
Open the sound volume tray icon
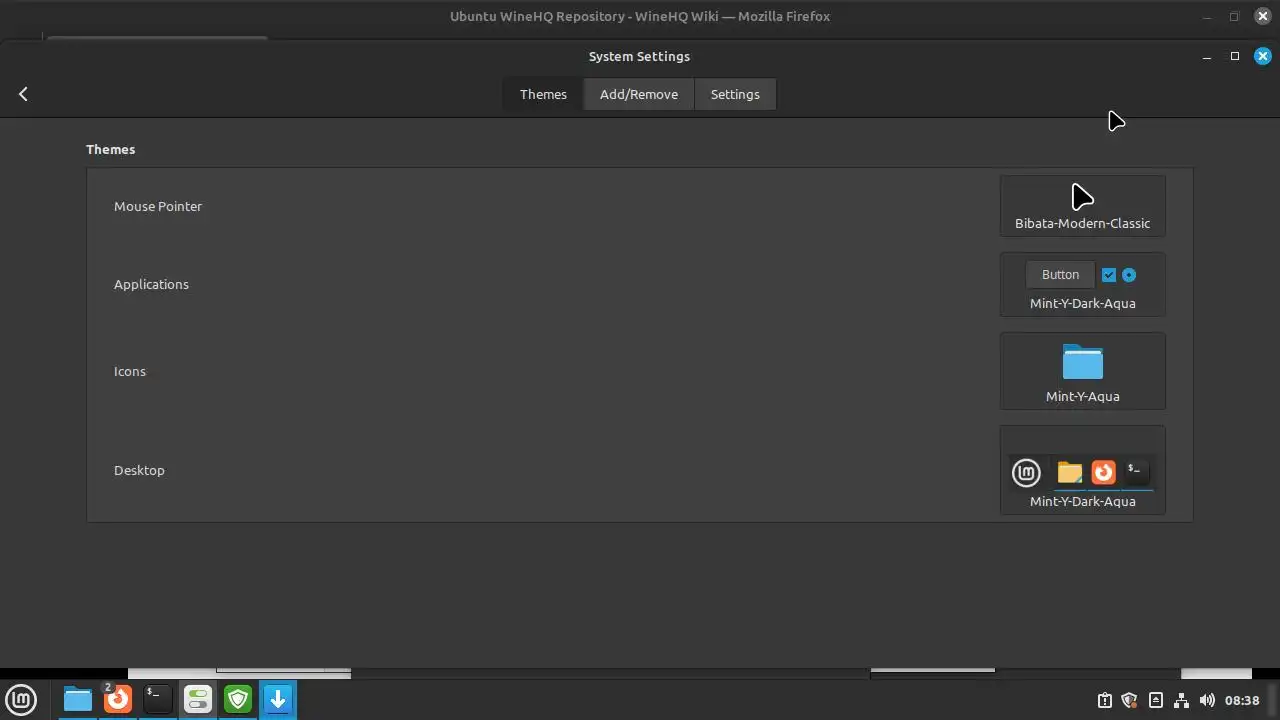coord(1207,700)
